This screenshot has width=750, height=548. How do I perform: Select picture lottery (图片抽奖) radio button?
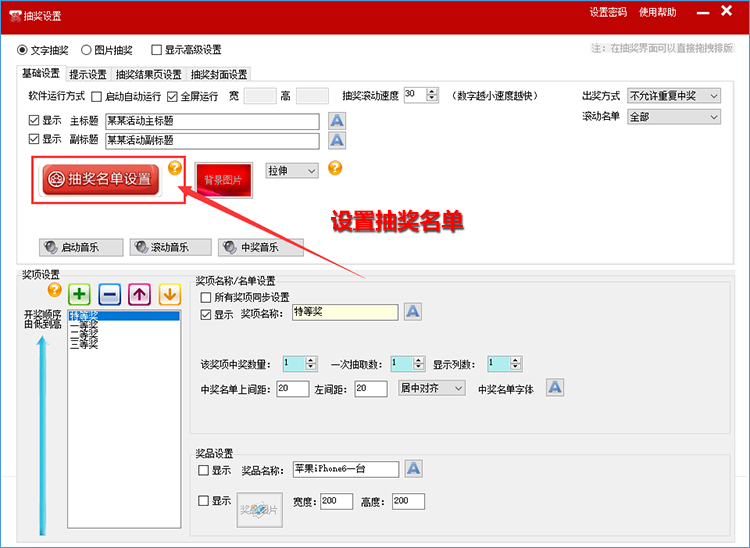click(86, 50)
